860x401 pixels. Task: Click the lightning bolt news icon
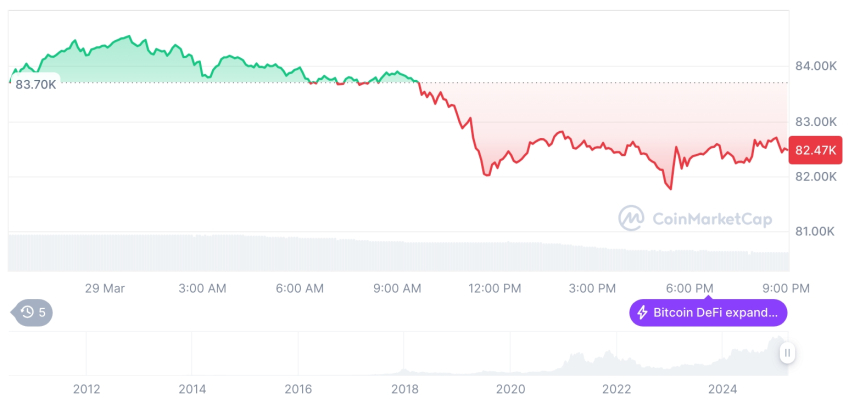coord(641,313)
